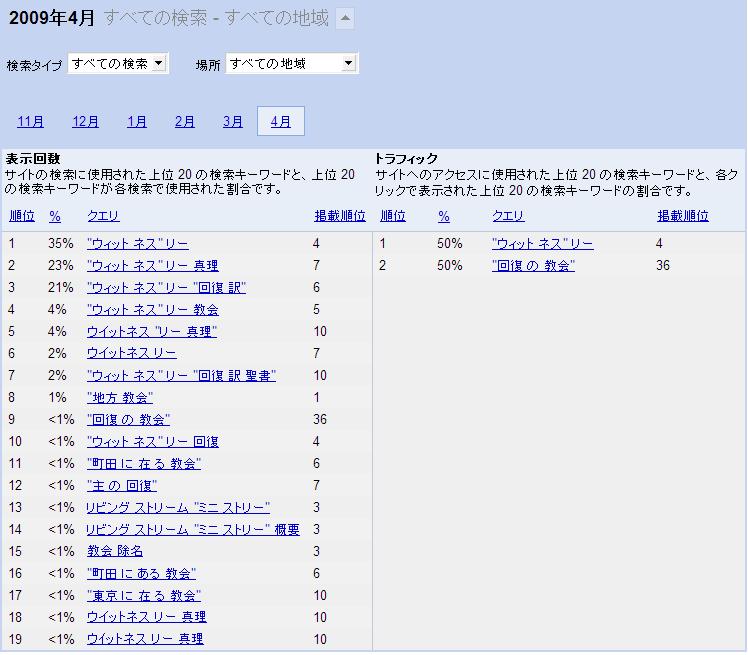Click position 36 in トラフィック row 2

(x=663, y=266)
